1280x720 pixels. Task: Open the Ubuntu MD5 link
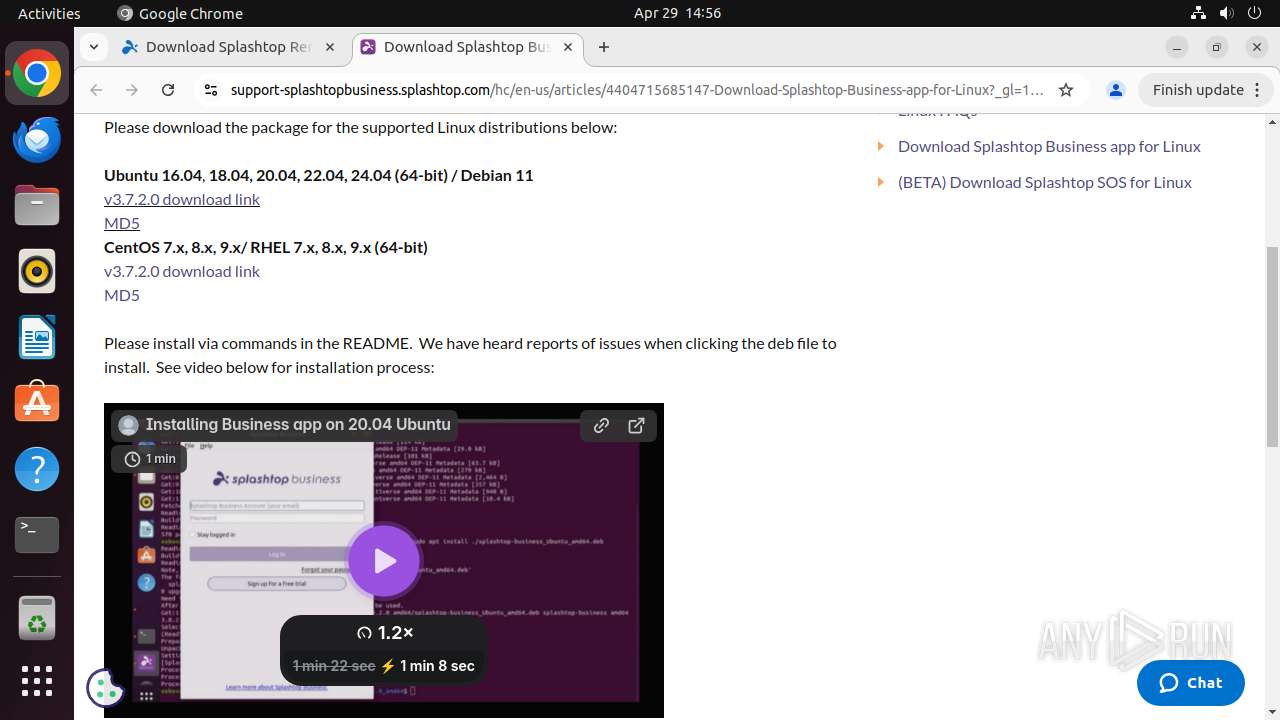[x=122, y=223]
